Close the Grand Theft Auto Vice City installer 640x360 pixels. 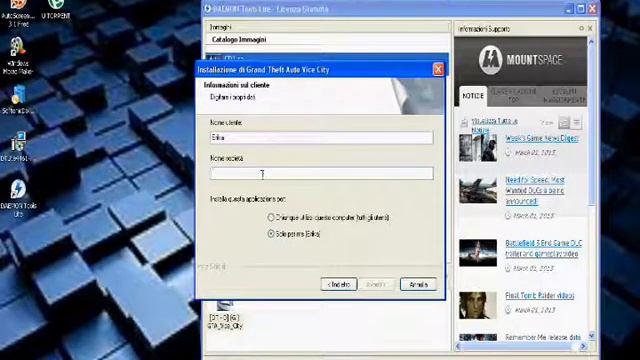pyautogui.click(x=438, y=69)
